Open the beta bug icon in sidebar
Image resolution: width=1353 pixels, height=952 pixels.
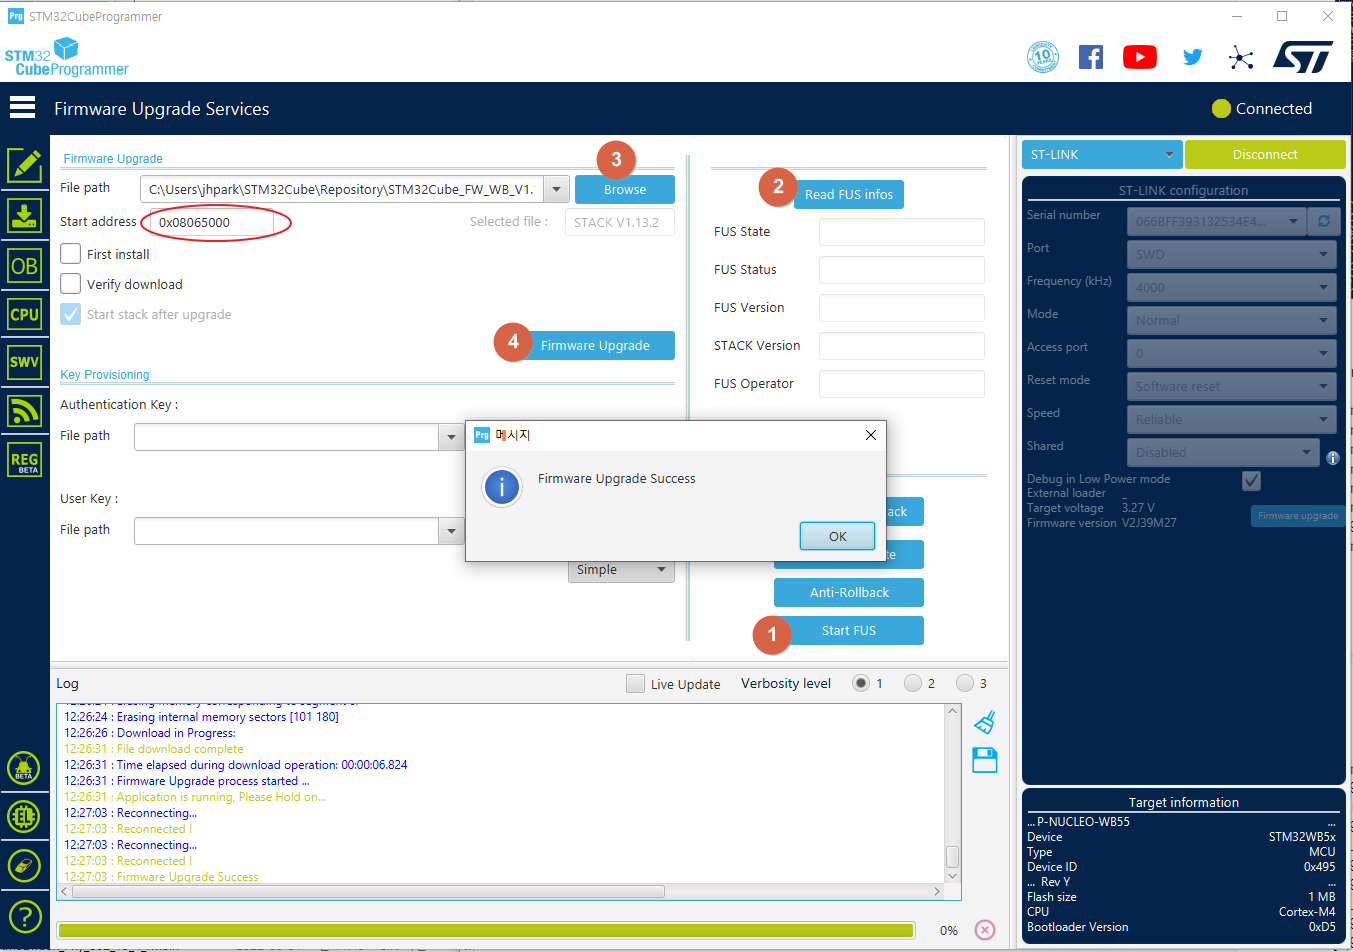24,768
